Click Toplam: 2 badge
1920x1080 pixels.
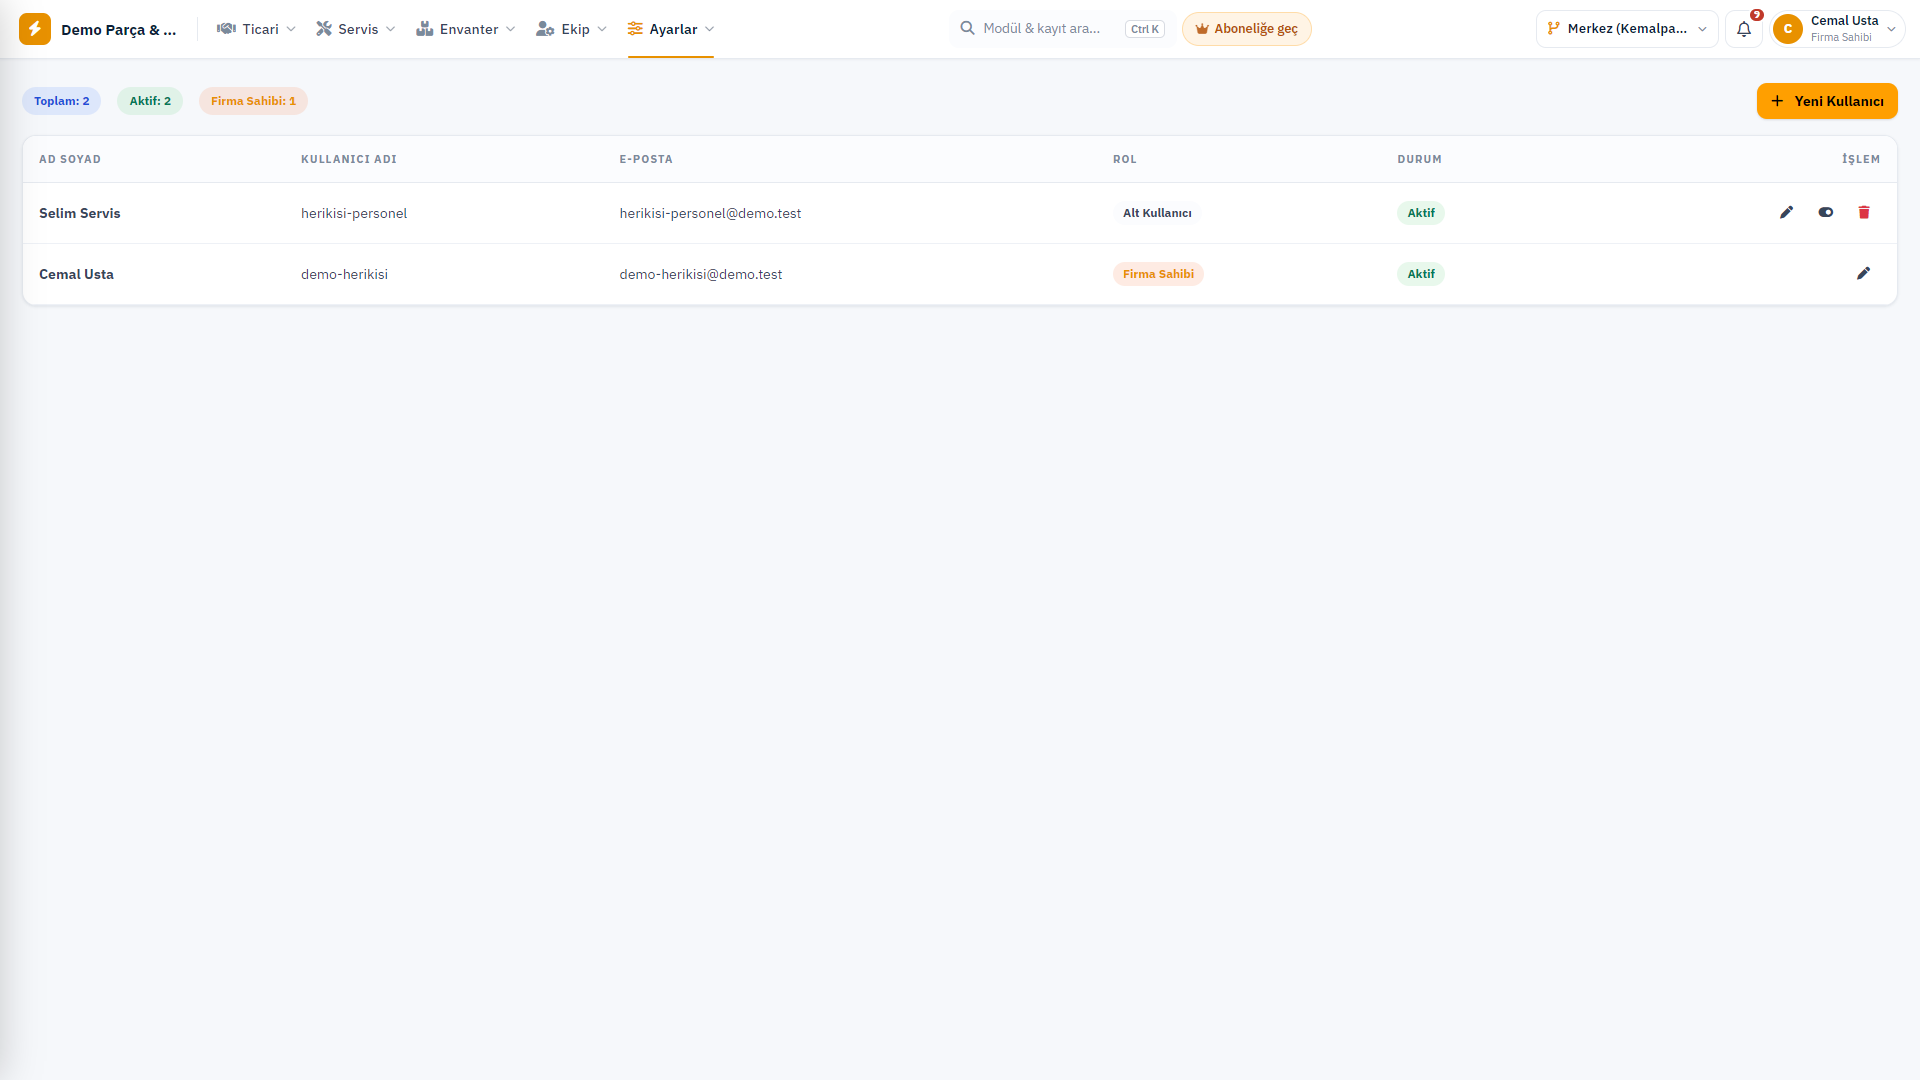62,101
